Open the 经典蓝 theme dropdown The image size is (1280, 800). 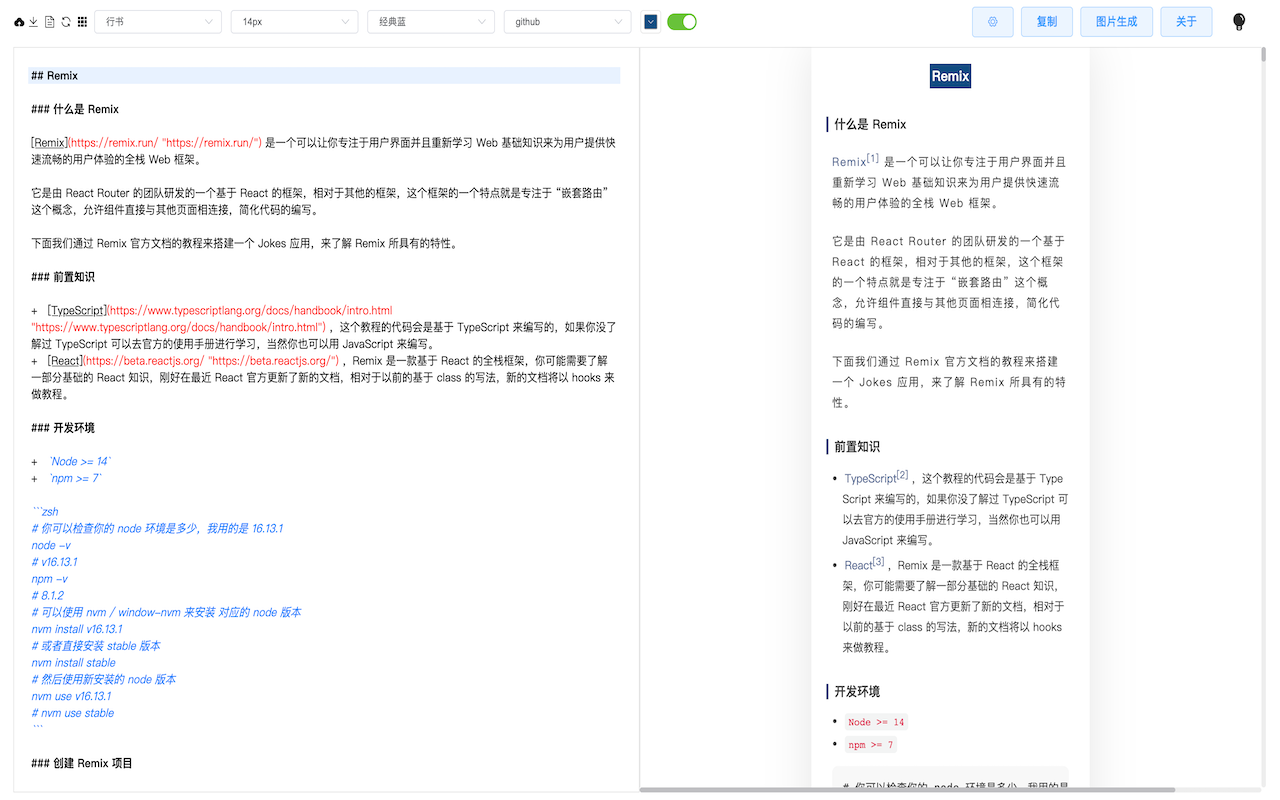(x=430, y=21)
